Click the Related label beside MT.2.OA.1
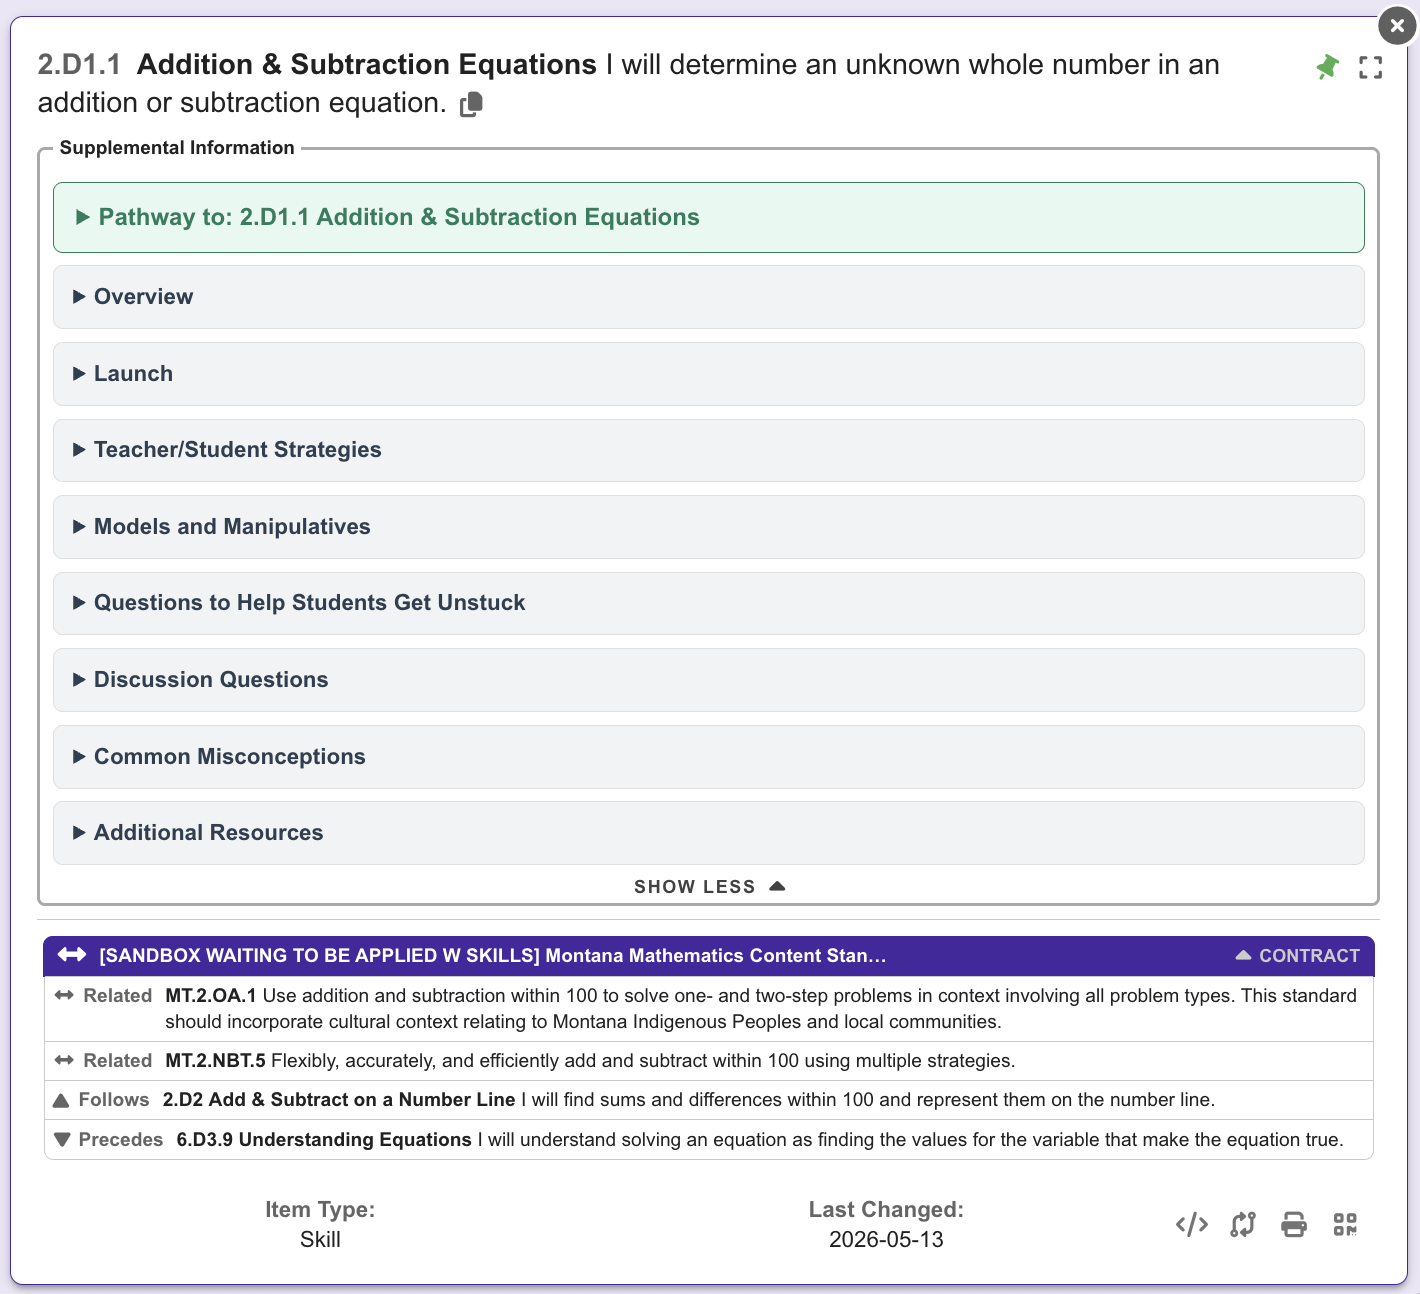Image resolution: width=1420 pixels, height=1294 pixels. coord(118,996)
